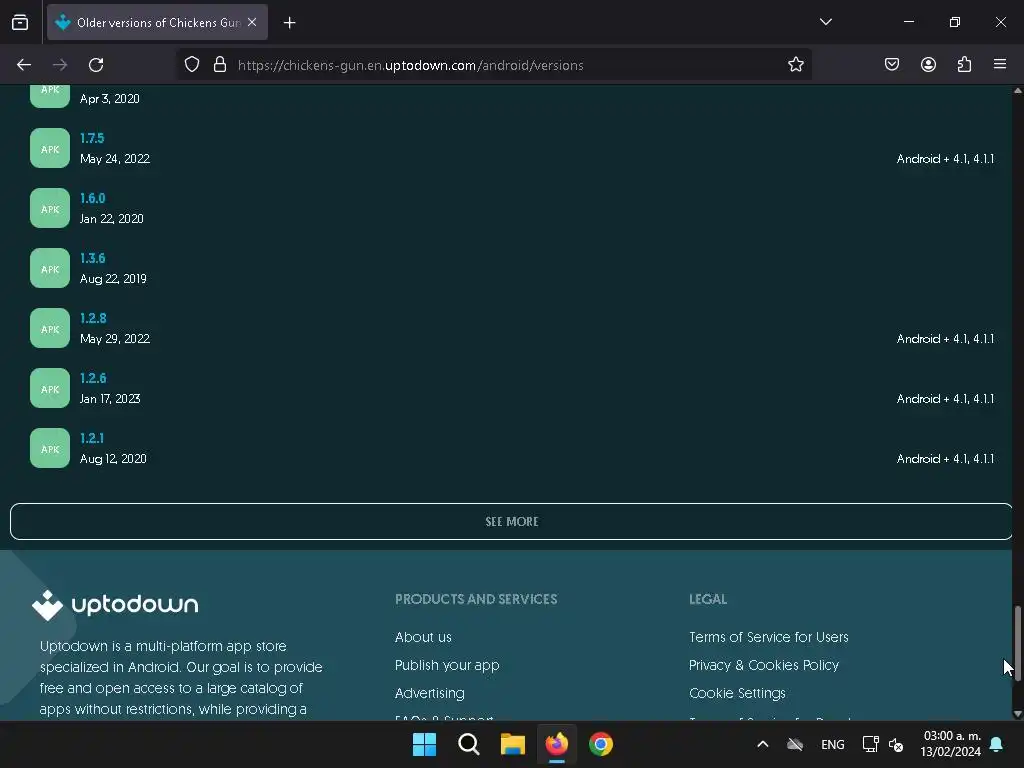Click APK icon for version 1.7.5
Image resolution: width=1024 pixels, height=768 pixels.
(x=50, y=148)
